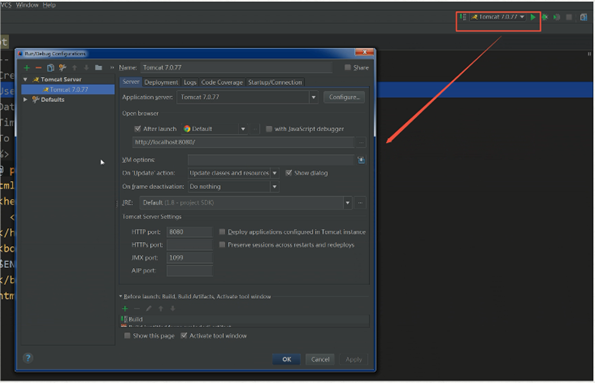Image resolution: width=595 pixels, height=383 pixels.
Task: Create a new folder with the folder icon
Action: [99, 68]
